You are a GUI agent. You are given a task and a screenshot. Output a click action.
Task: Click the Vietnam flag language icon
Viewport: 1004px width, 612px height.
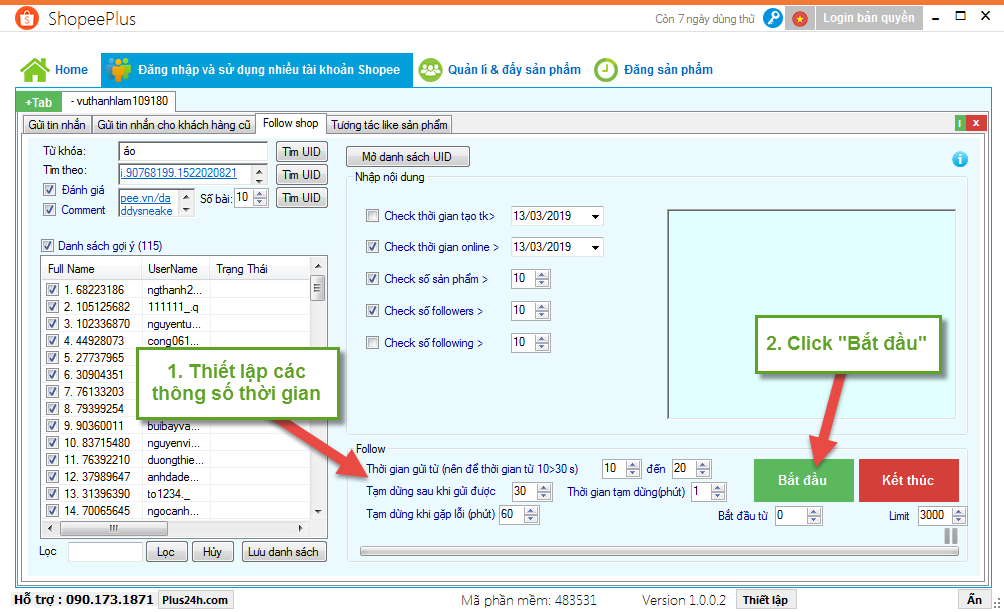pyautogui.click(x=800, y=19)
